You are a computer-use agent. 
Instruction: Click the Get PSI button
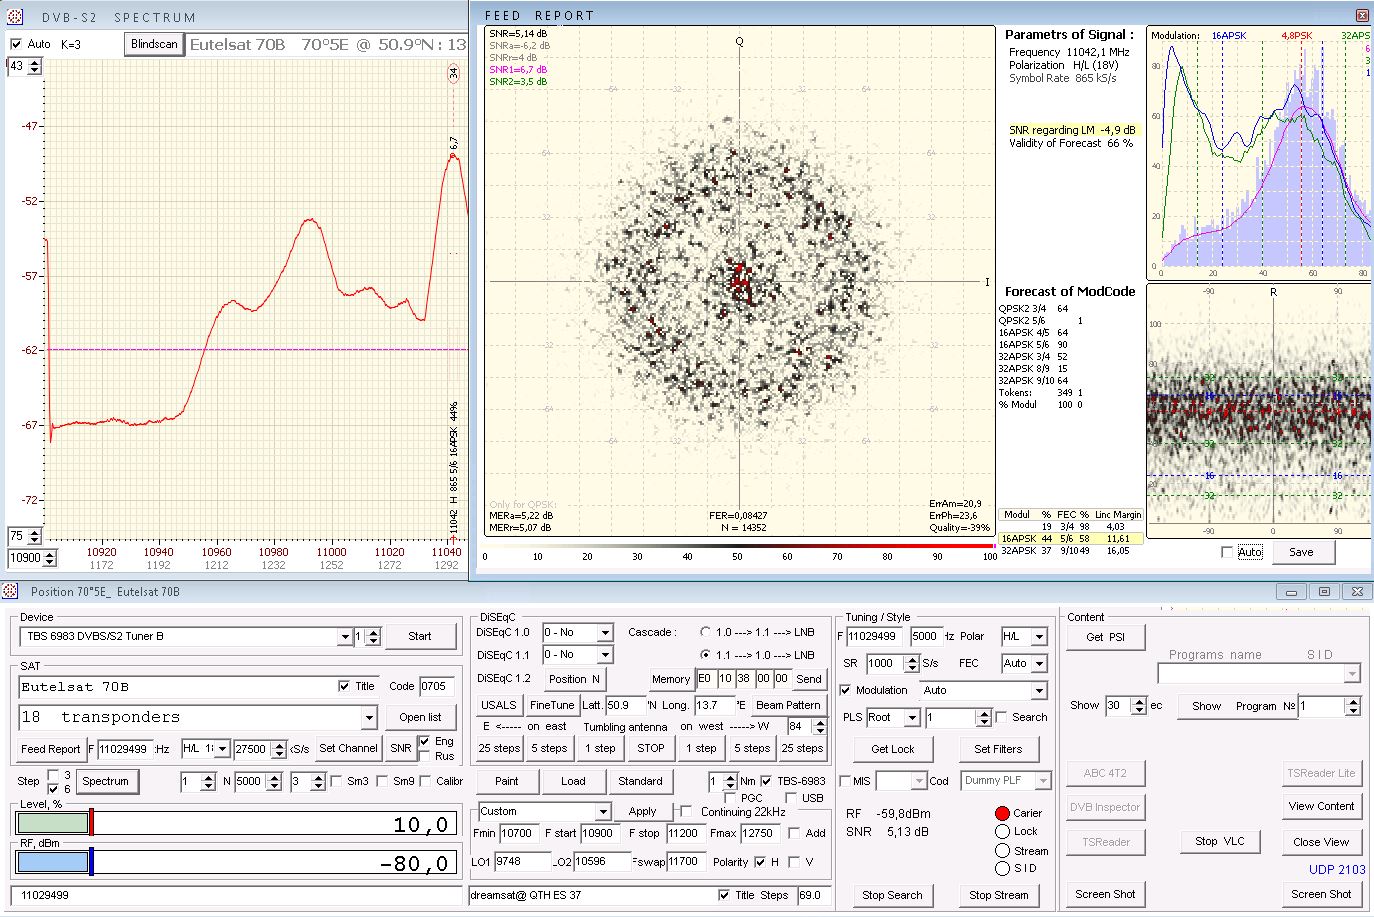(1106, 637)
